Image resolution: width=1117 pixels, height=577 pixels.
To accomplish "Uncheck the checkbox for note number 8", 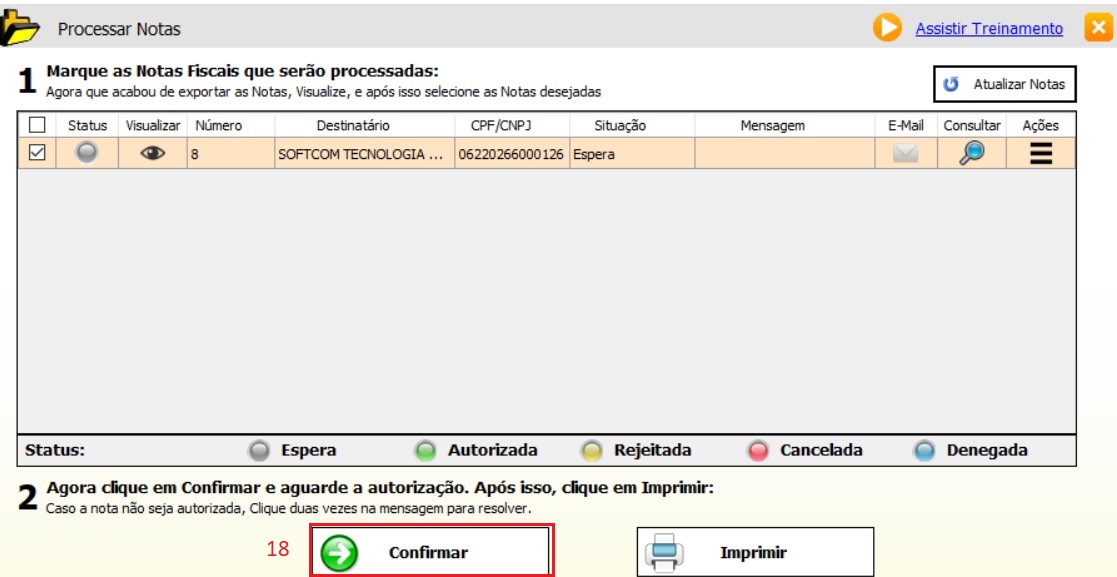I will pos(36,154).
